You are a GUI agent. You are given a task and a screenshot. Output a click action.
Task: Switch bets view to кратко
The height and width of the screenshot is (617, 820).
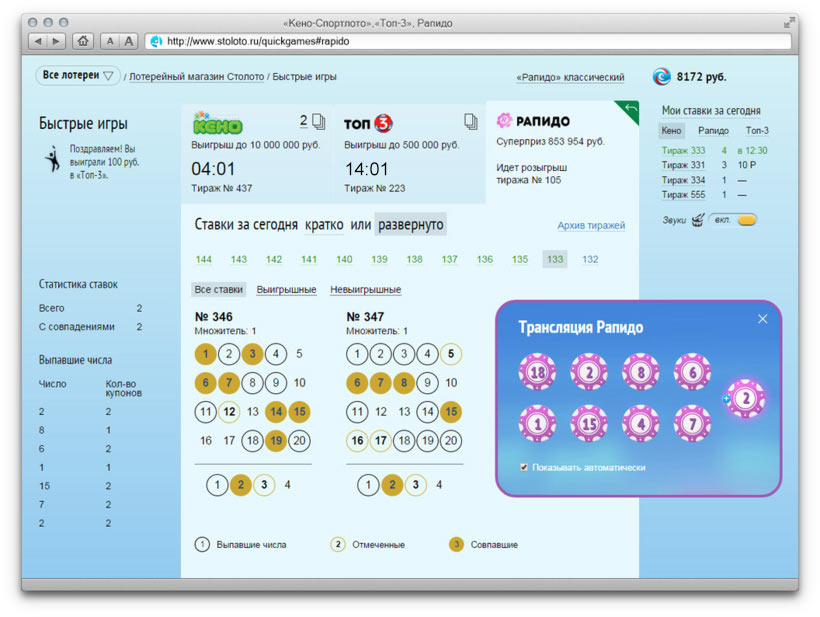(x=323, y=225)
